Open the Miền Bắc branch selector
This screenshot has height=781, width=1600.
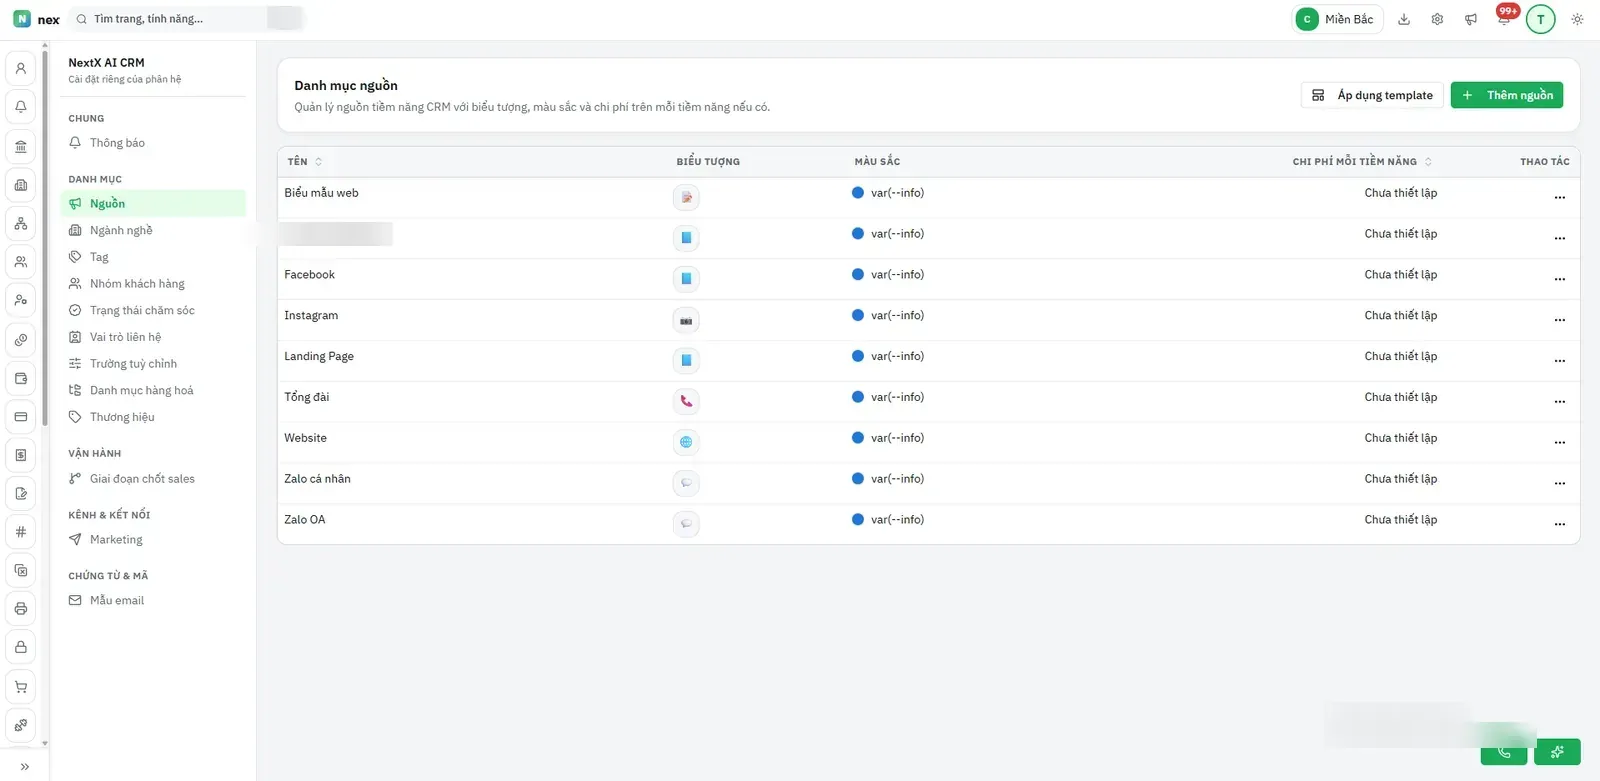point(1338,19)
